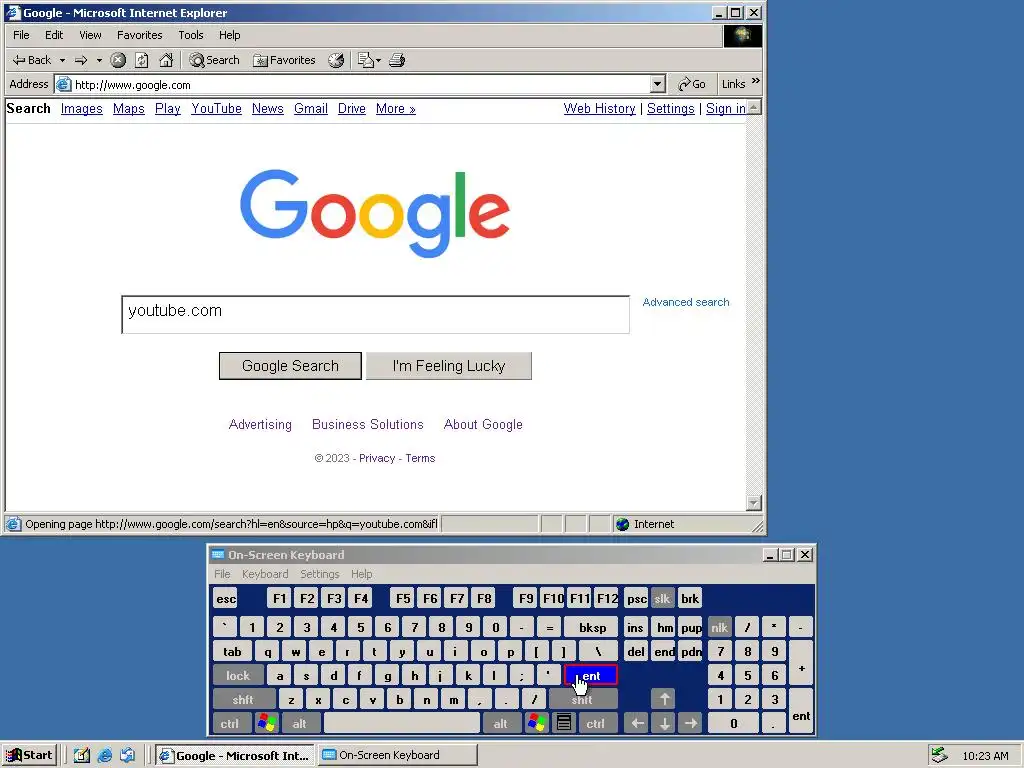Viewport: 1024px width, 768px height.
Task: Click the left arrow key on keyboard
Action: coord(637,724)
